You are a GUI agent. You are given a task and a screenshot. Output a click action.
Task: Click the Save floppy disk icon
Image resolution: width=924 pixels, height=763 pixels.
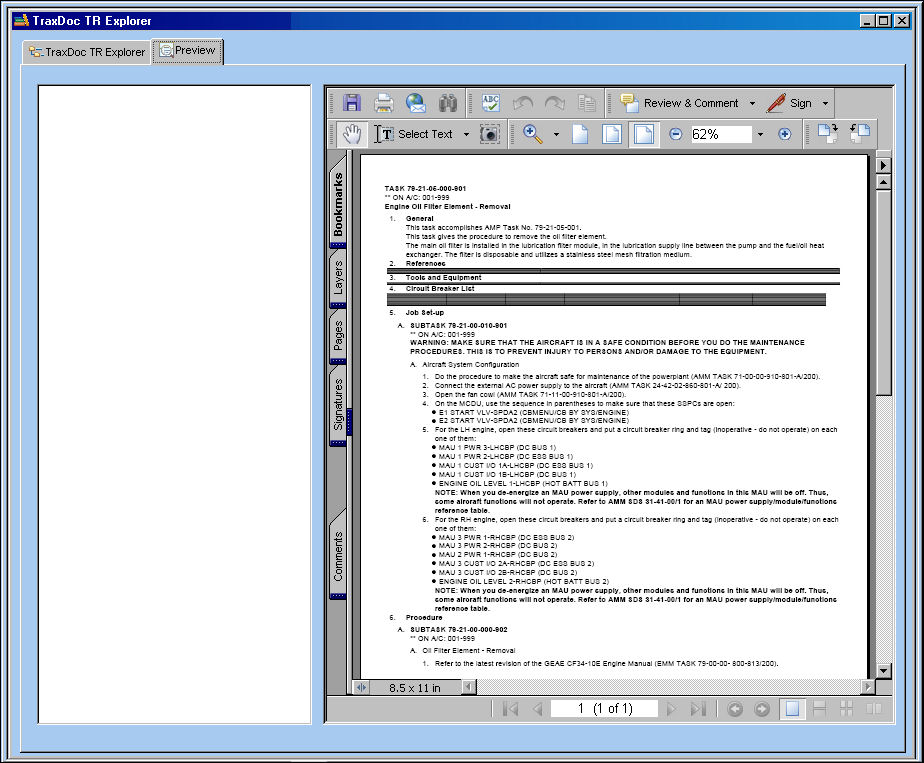[352, 103]
